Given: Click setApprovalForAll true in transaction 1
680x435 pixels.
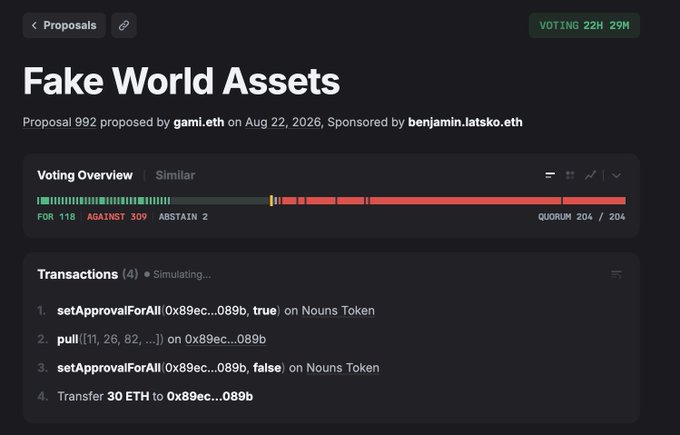Looking at the screenshot, I should click(x=169, y=311).
